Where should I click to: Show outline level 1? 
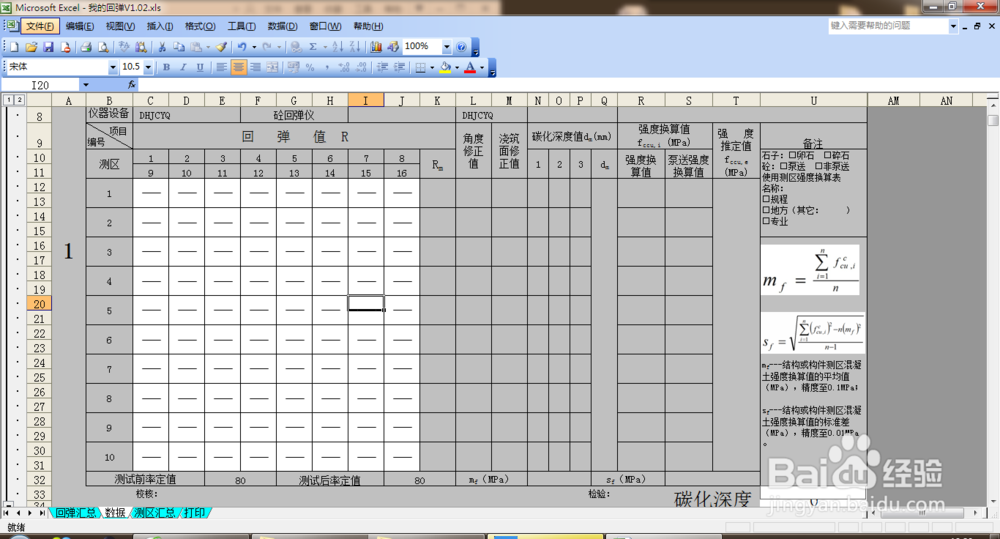pyautogui.click(x=8, y=100)
